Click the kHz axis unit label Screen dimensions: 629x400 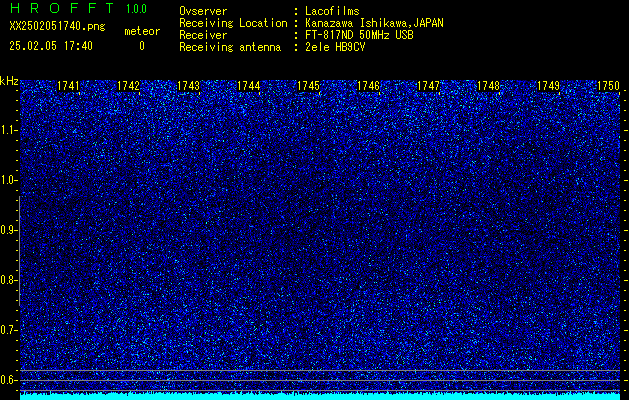pos(9,81)
